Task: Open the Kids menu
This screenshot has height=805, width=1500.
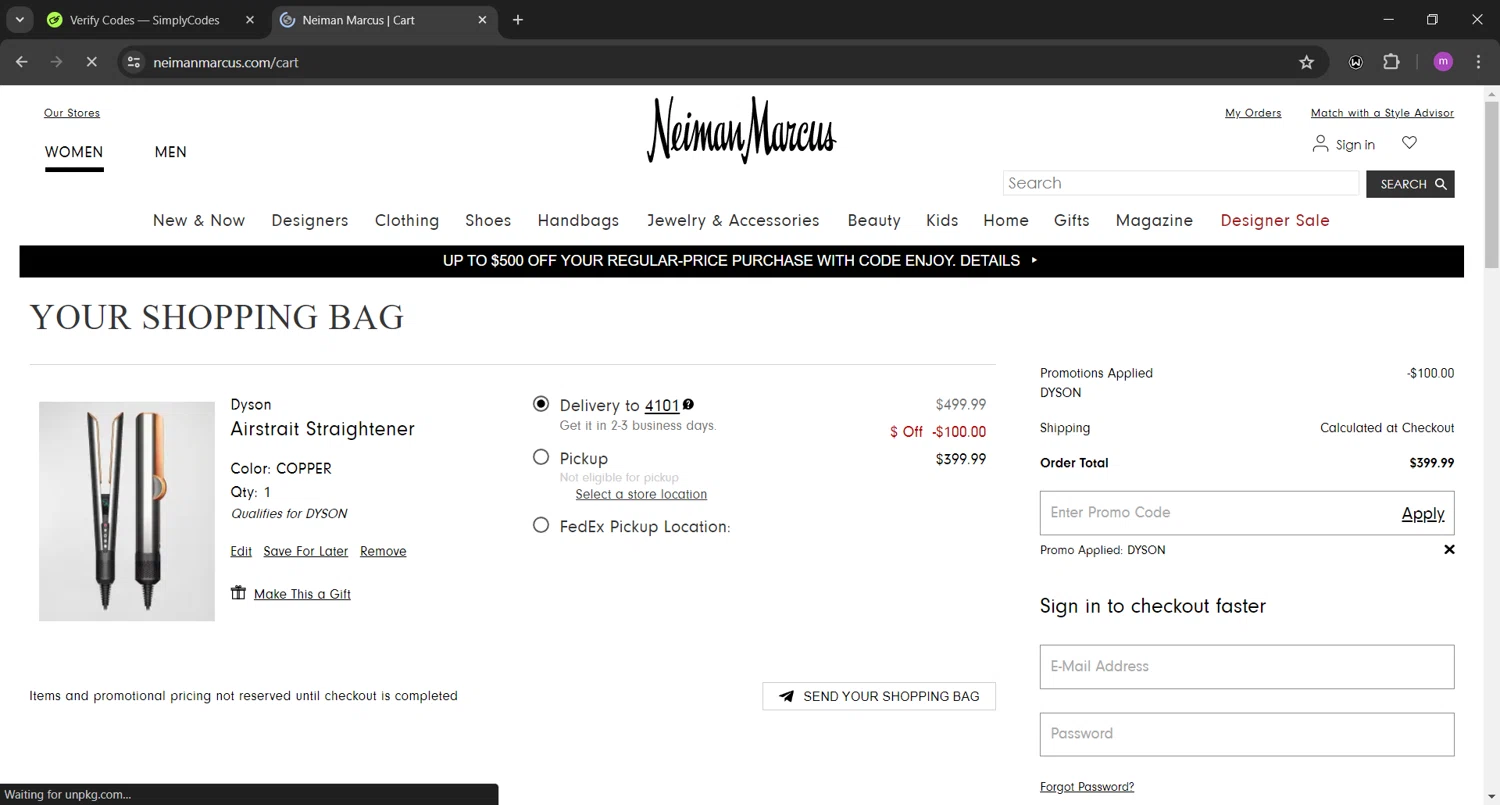Action: (942, 220)
